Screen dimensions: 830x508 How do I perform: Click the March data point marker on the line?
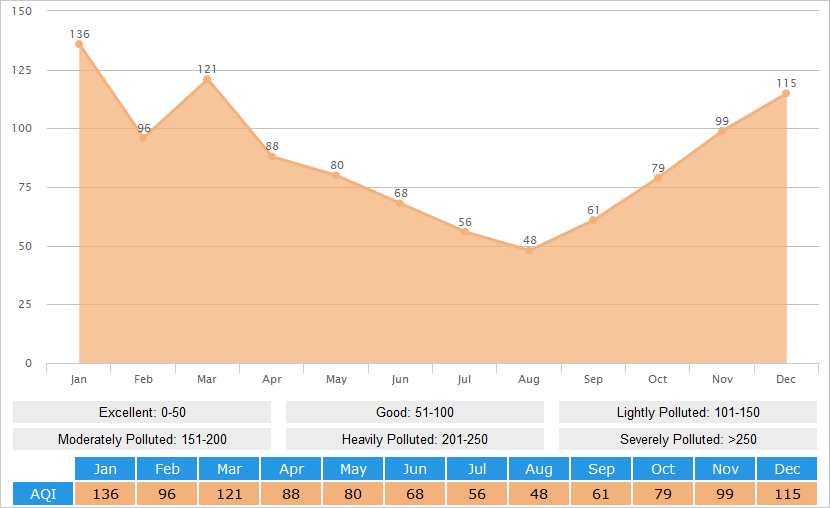(x=207, y=79)
